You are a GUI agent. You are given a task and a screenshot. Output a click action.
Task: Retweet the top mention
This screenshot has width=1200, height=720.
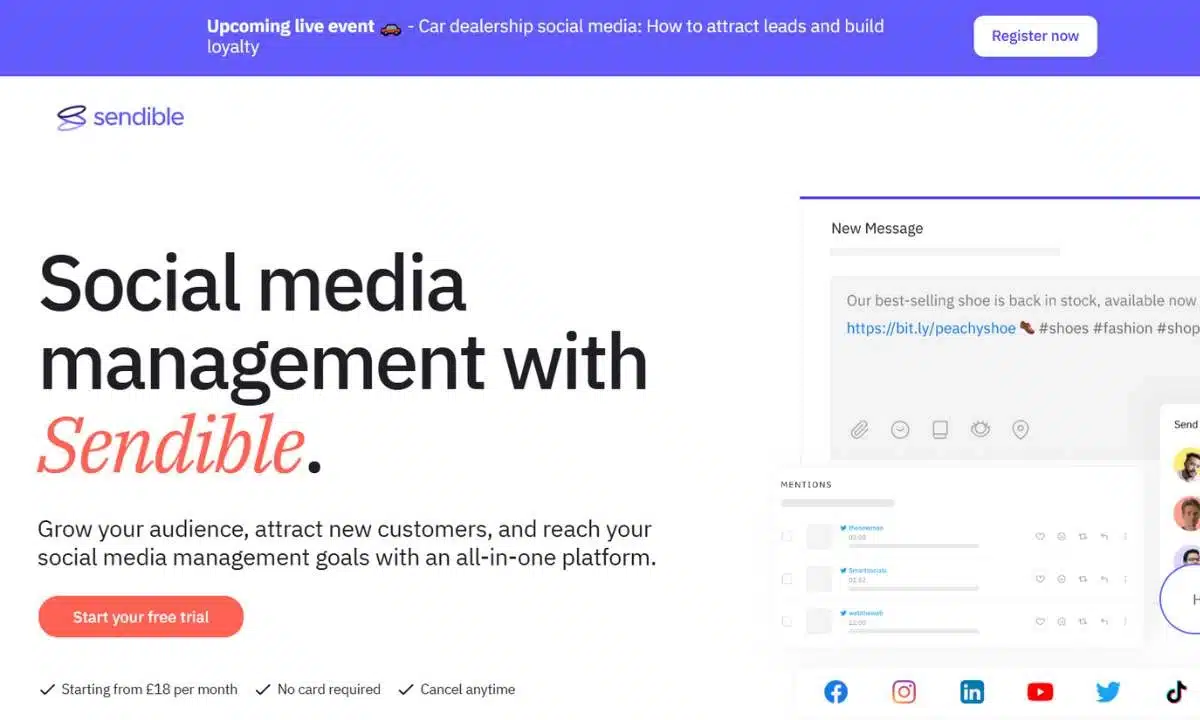(1083, 537)
